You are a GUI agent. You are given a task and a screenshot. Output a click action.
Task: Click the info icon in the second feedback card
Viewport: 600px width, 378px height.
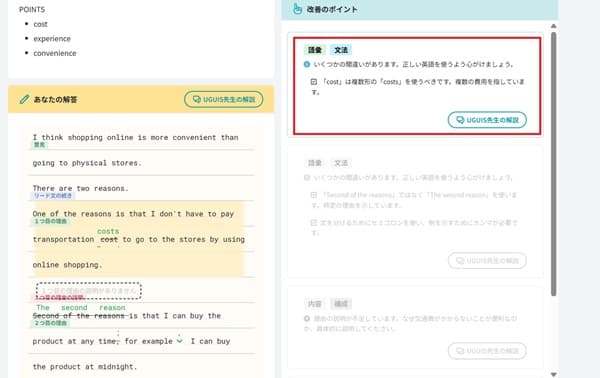[307, 178]
